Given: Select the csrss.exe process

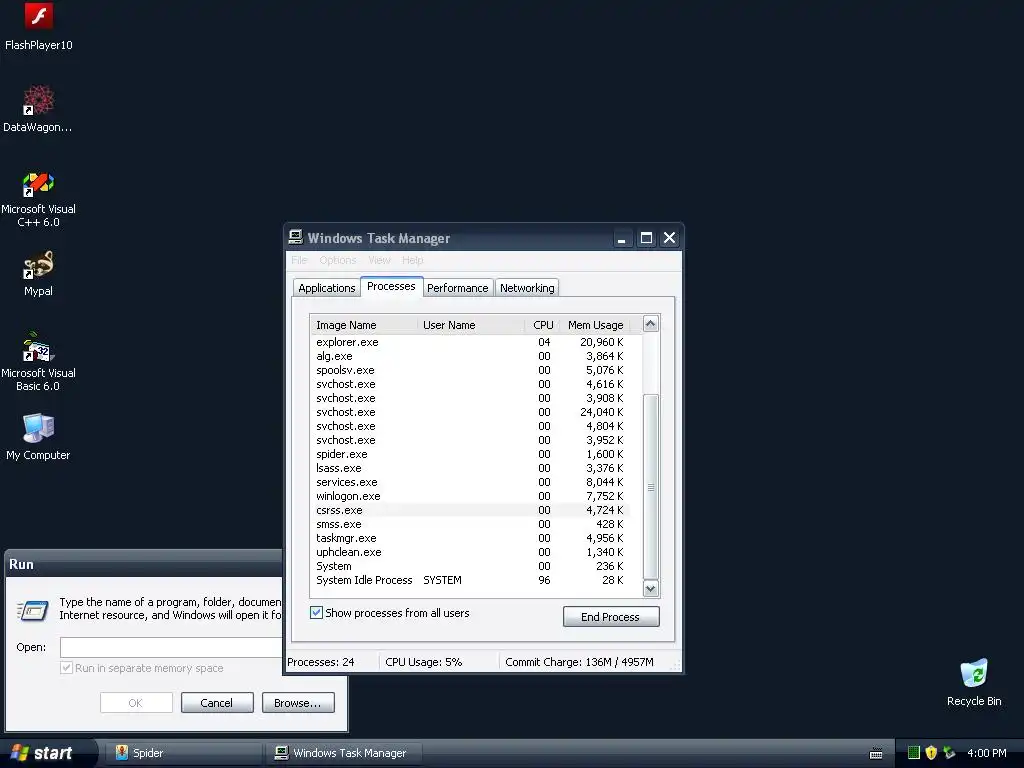Looking at the screenshot, I should pyautogui.click(x=470, y=510).
